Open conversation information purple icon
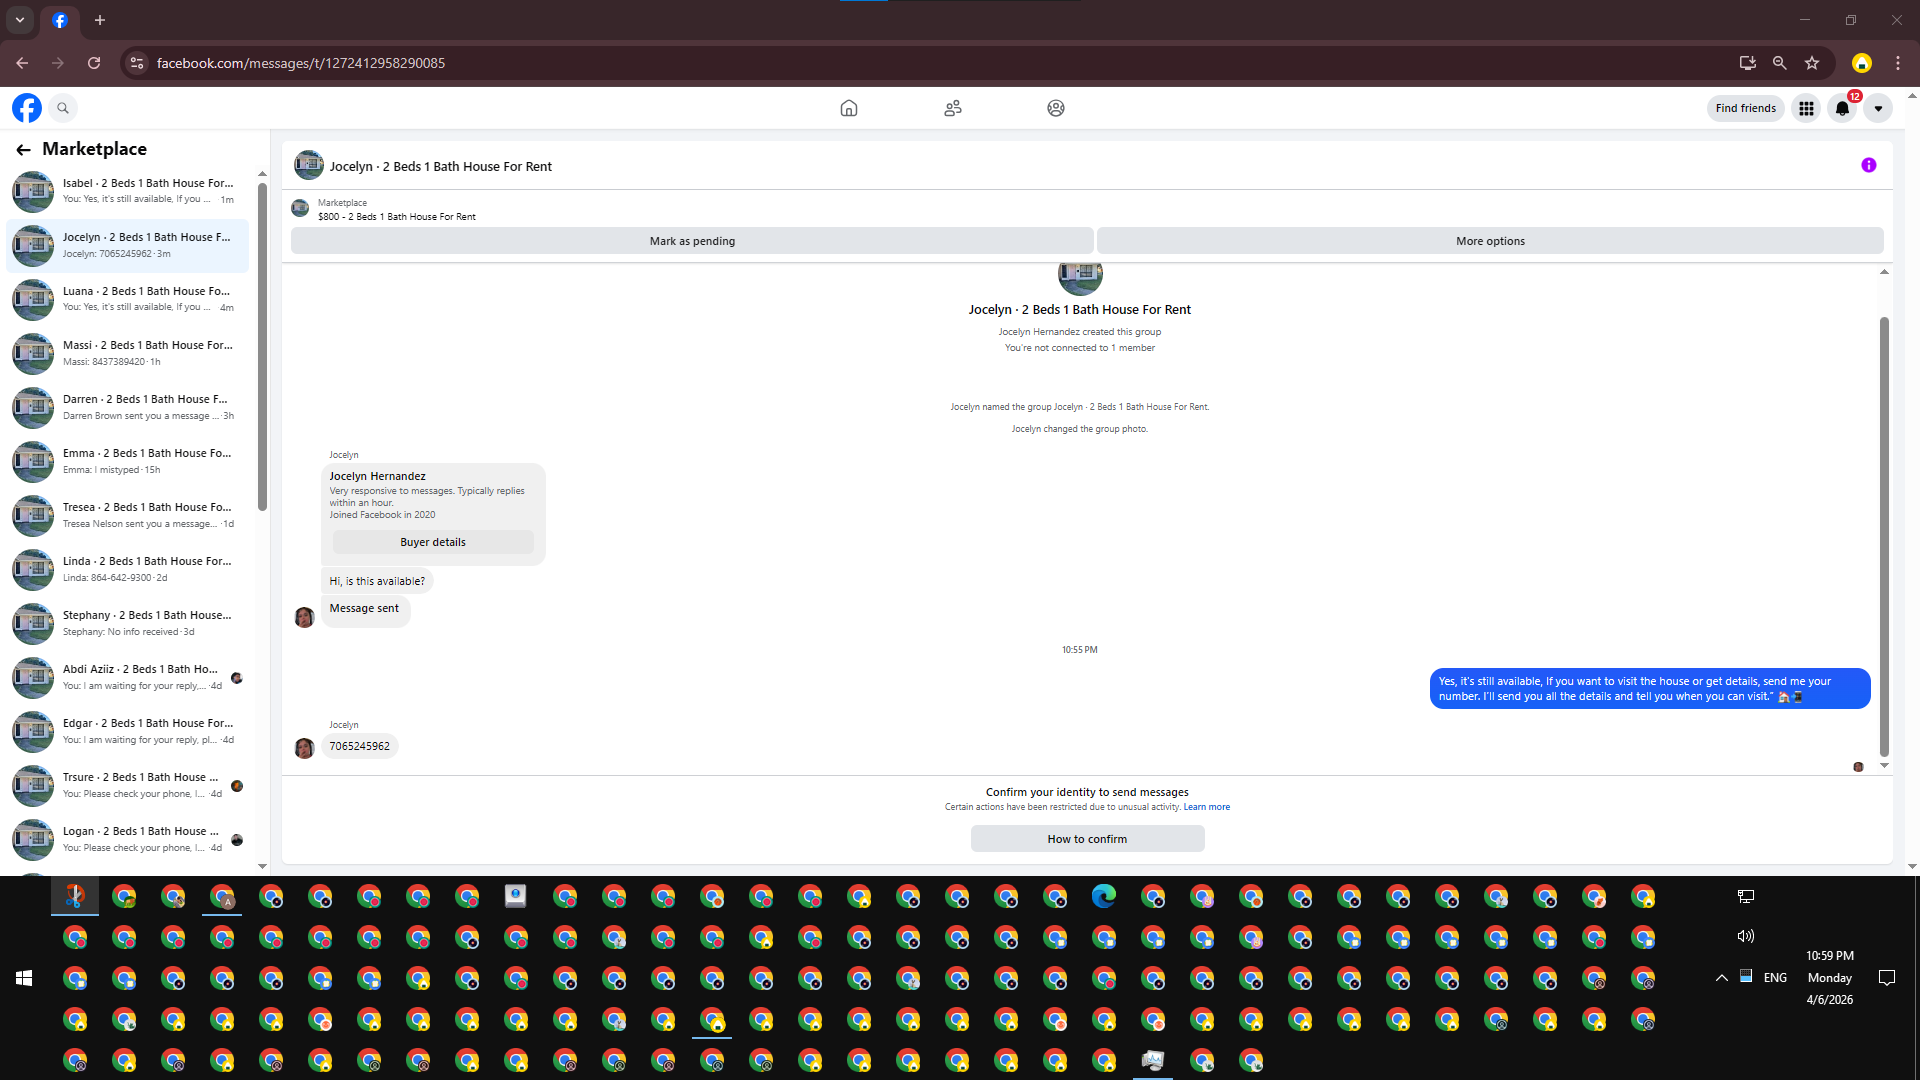Image resolution: width=1920 pixels, height=1080 pixels. (x=1869, y=165)
